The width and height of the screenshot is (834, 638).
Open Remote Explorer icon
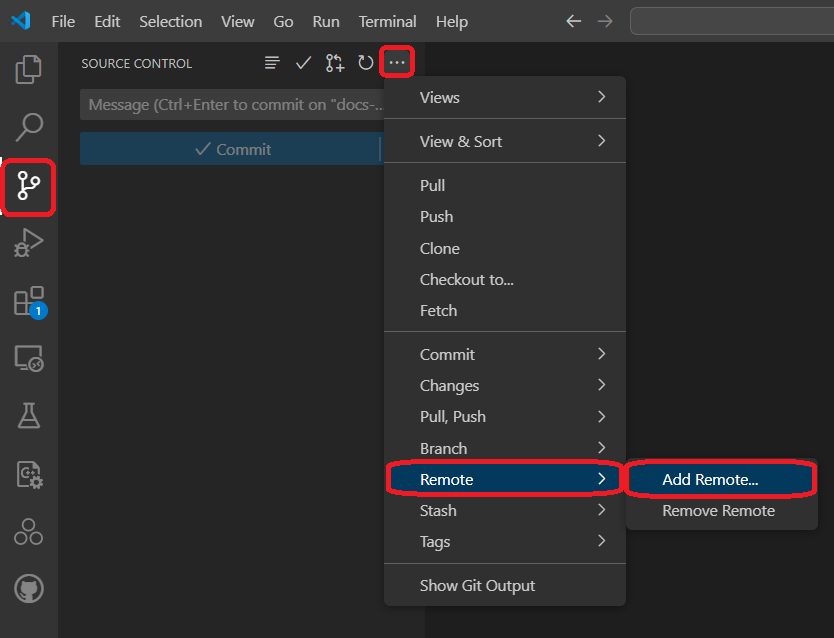coord(29,358)
